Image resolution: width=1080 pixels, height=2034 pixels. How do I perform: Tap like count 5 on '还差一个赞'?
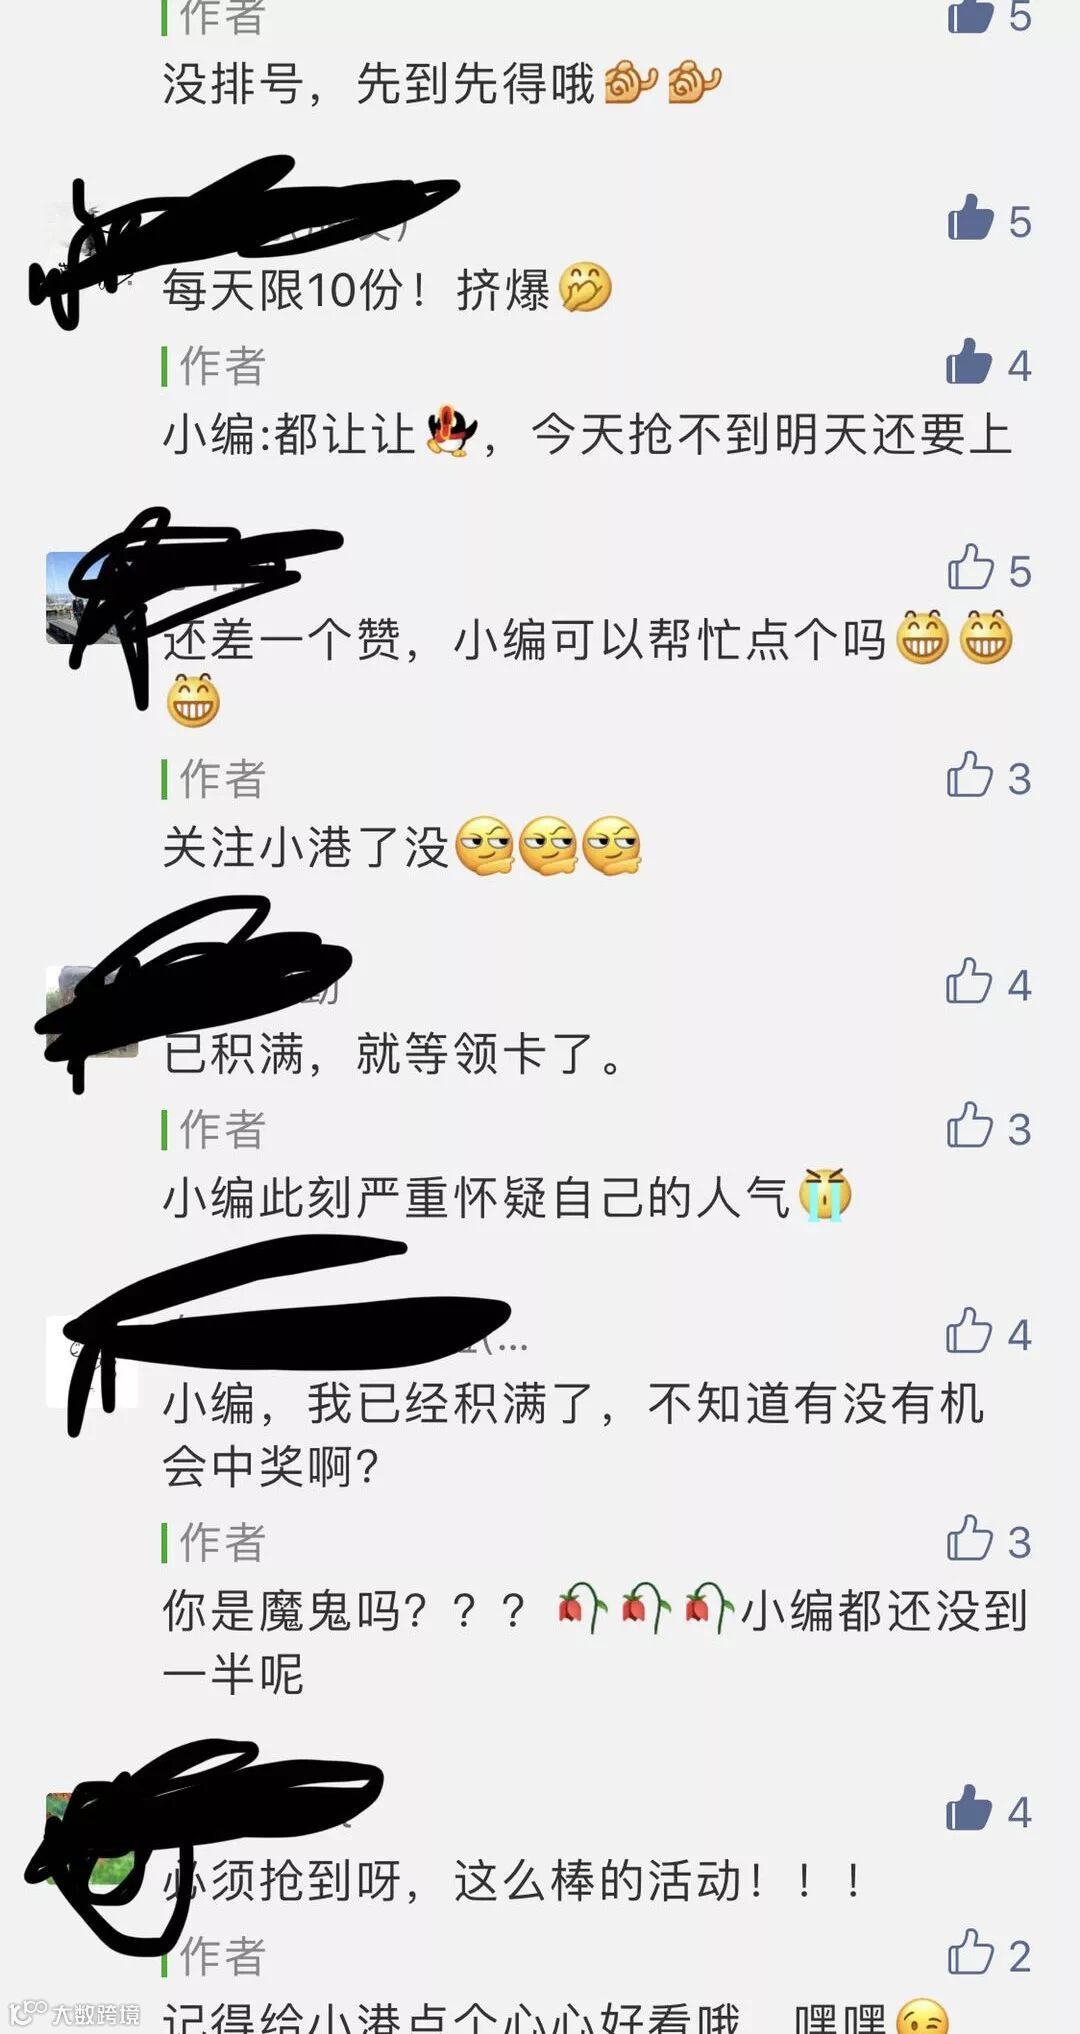[1020, 571]
